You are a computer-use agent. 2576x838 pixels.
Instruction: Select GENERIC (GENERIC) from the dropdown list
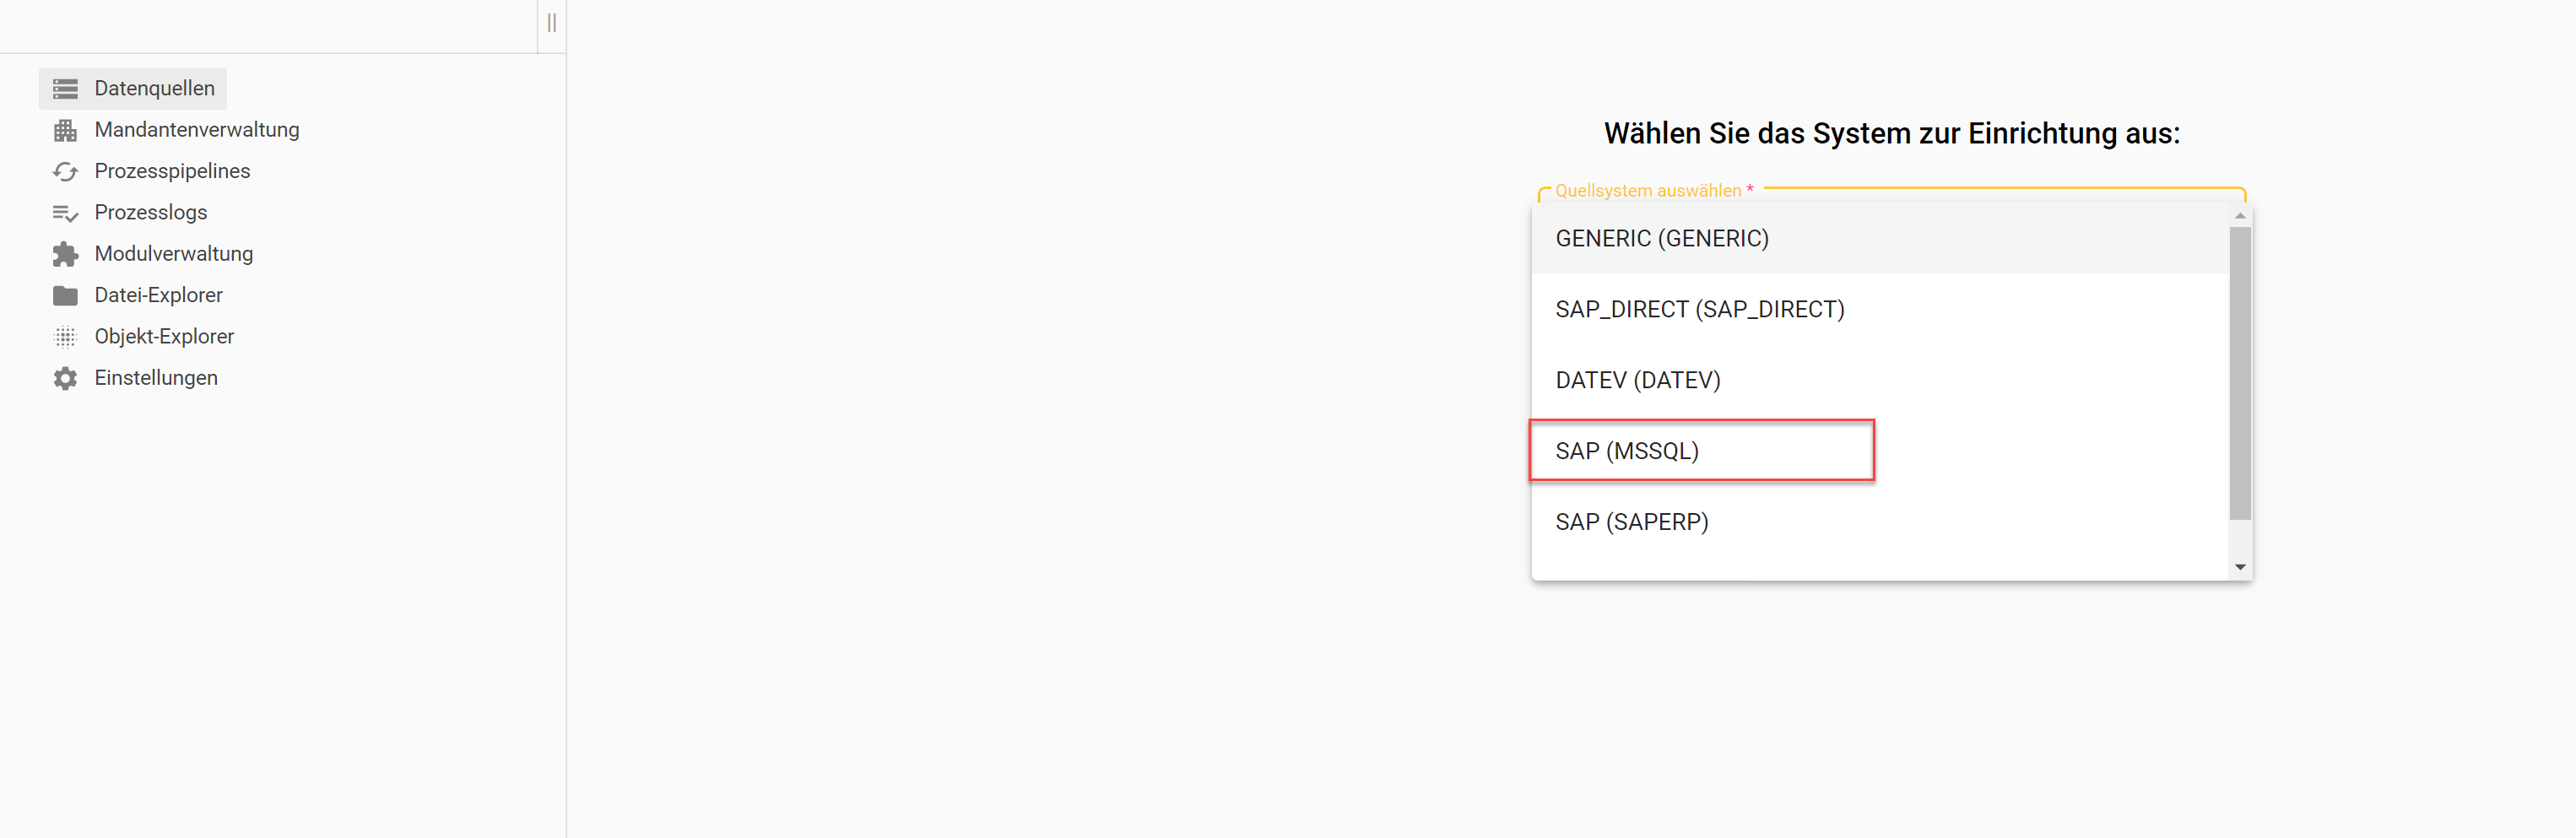point(1661,239)
